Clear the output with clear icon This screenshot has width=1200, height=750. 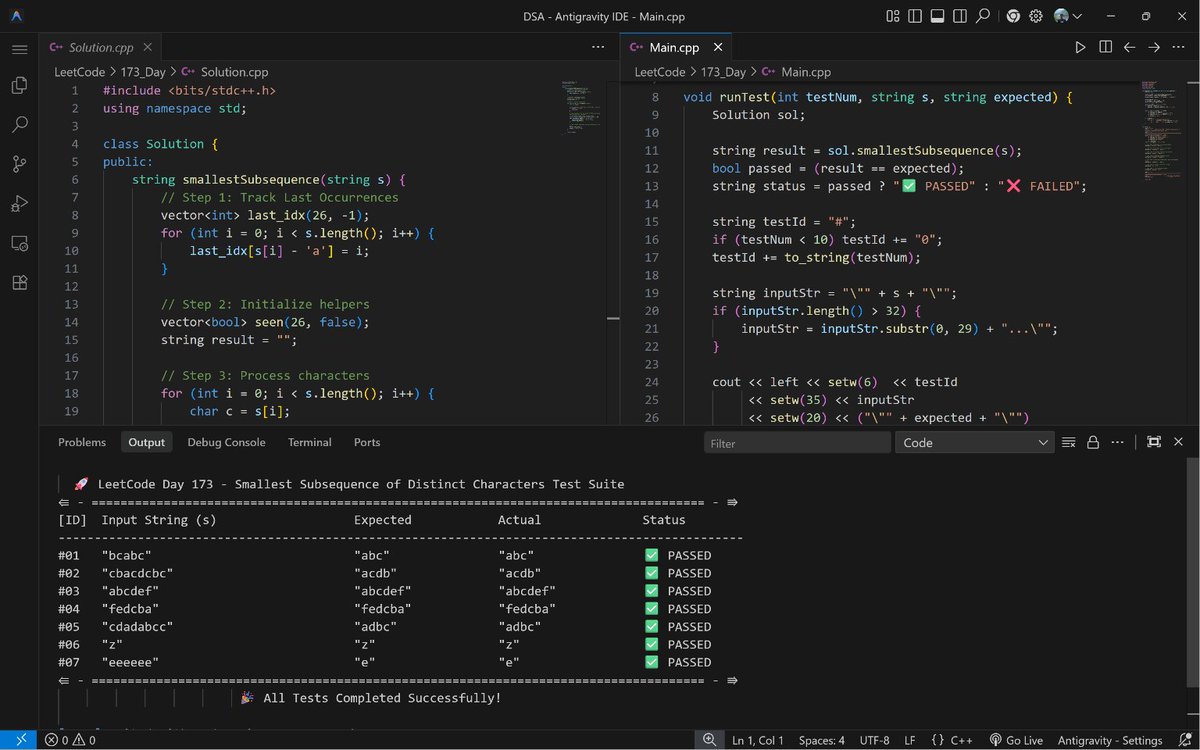[1069, 442]
